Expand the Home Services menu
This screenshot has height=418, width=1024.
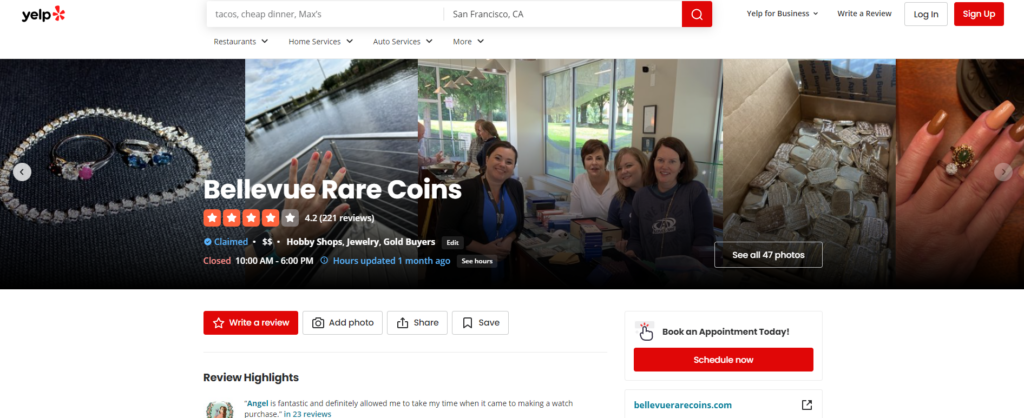point(321,41)
